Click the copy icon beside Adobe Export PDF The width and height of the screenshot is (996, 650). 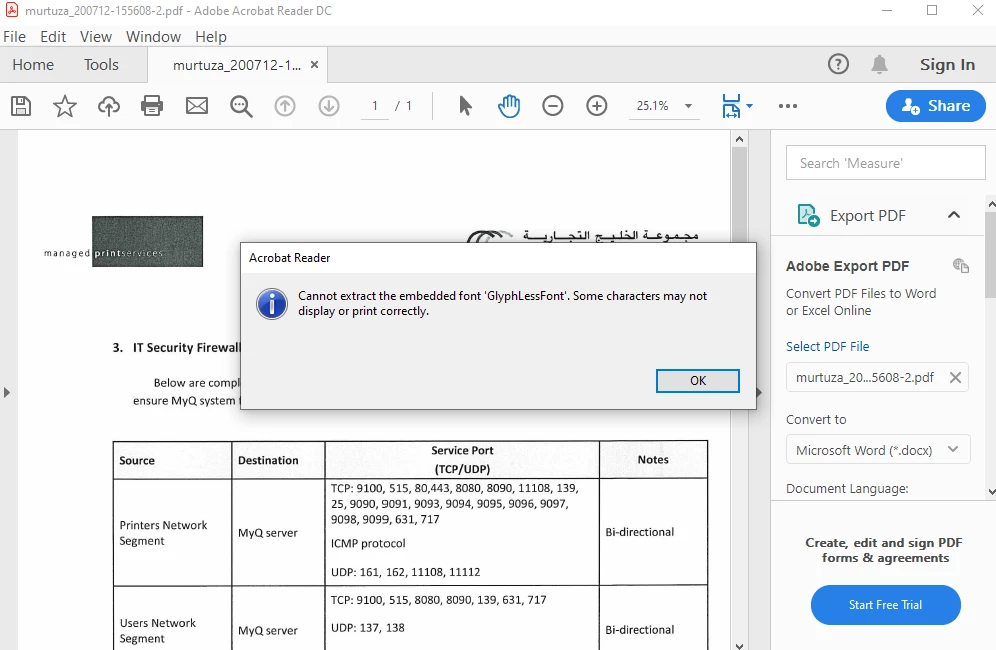click(961, 266)
